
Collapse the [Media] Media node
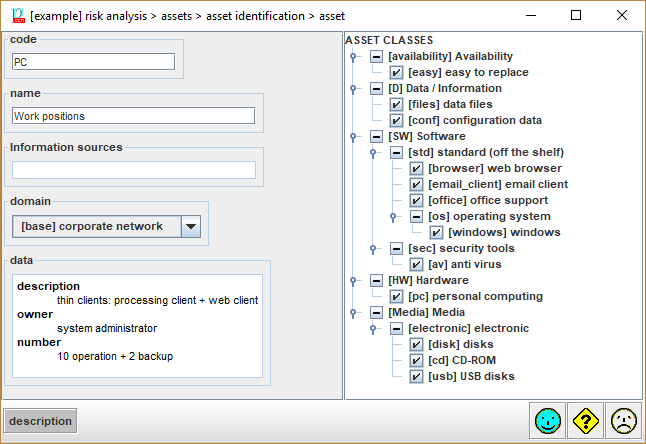pyautogui.click(x=376, y=312)
